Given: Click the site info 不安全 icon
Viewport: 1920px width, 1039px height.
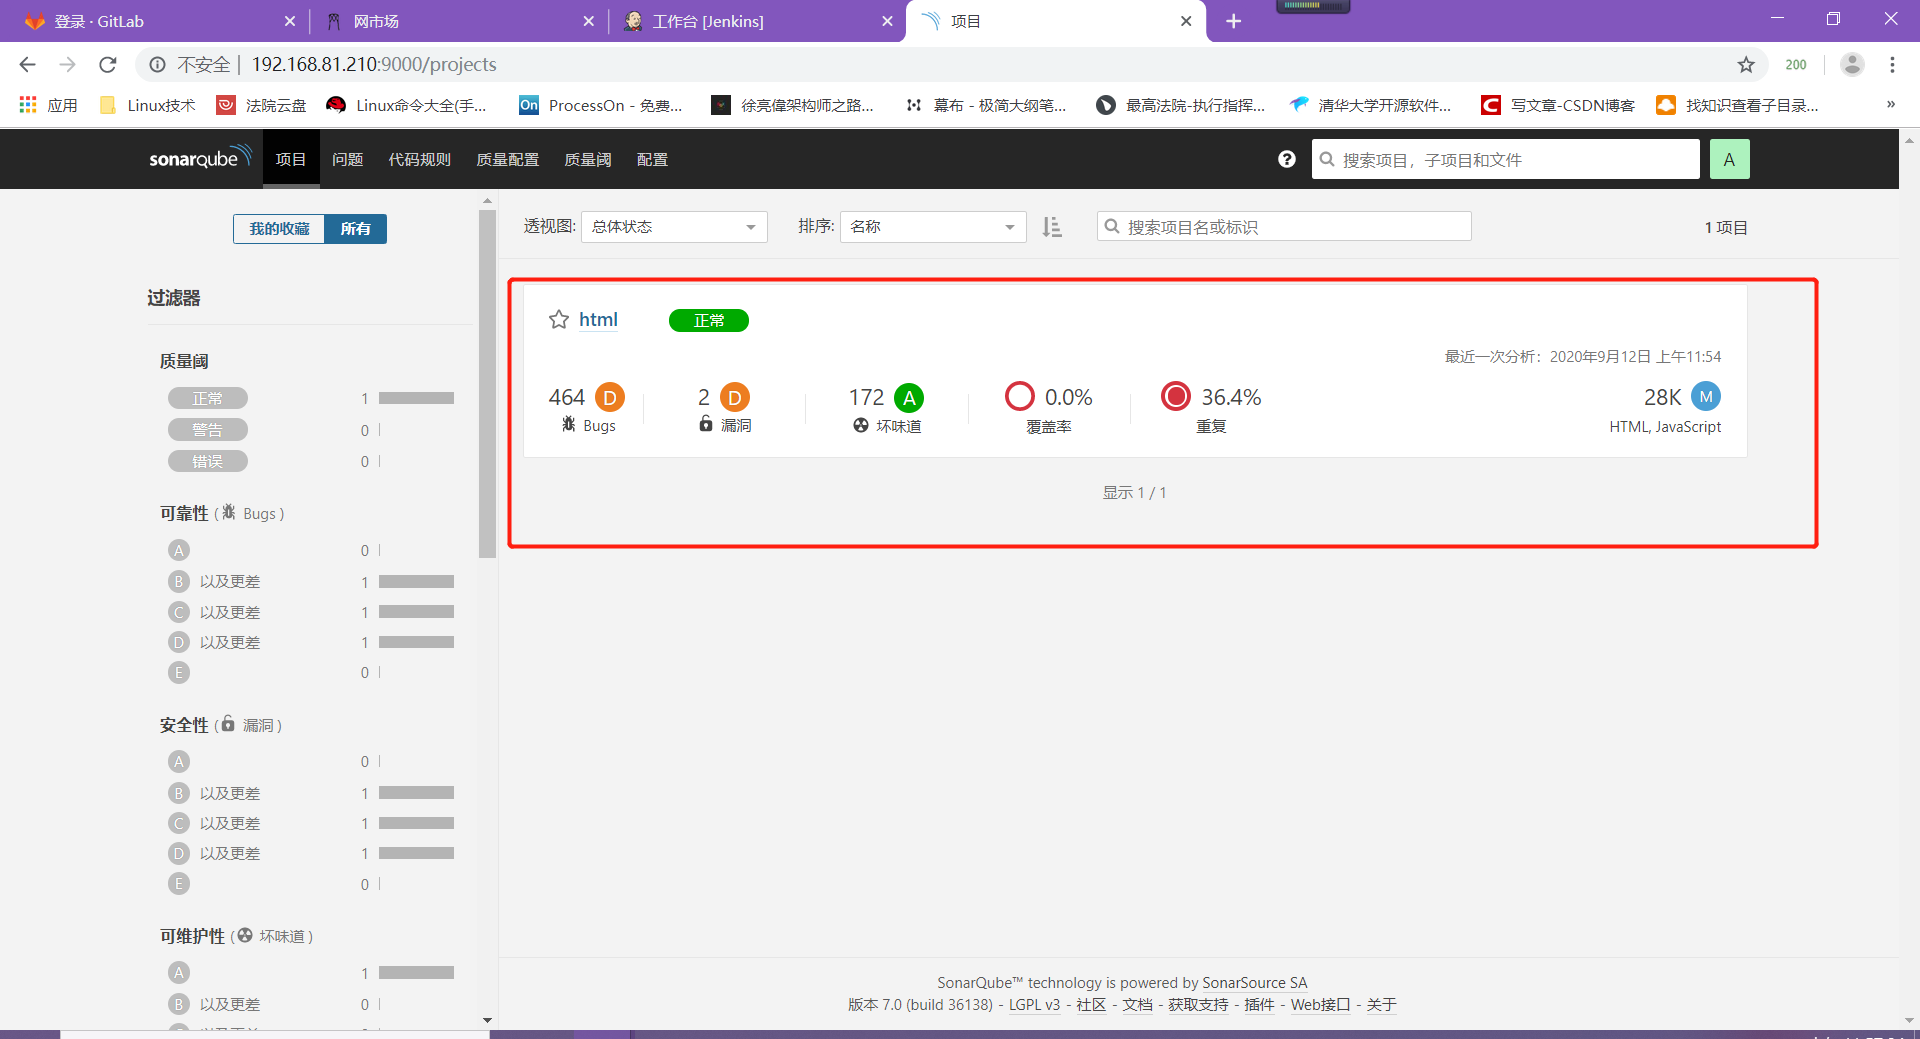Looking at the screenshot, I should pyautogui.click(x=157, y=64).
